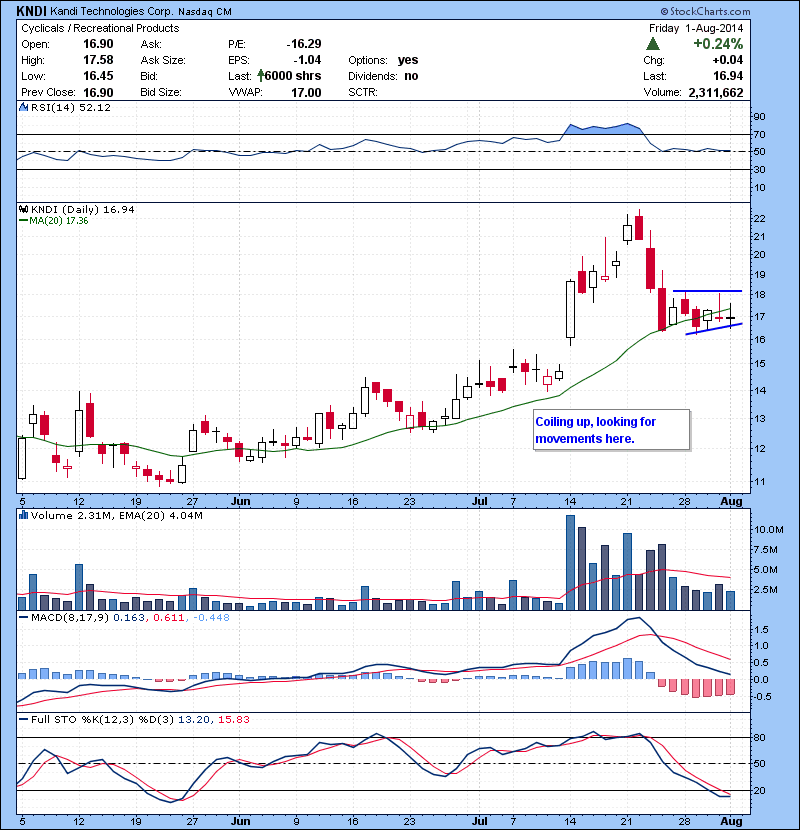Click the Options yes value

pos(408,60)
